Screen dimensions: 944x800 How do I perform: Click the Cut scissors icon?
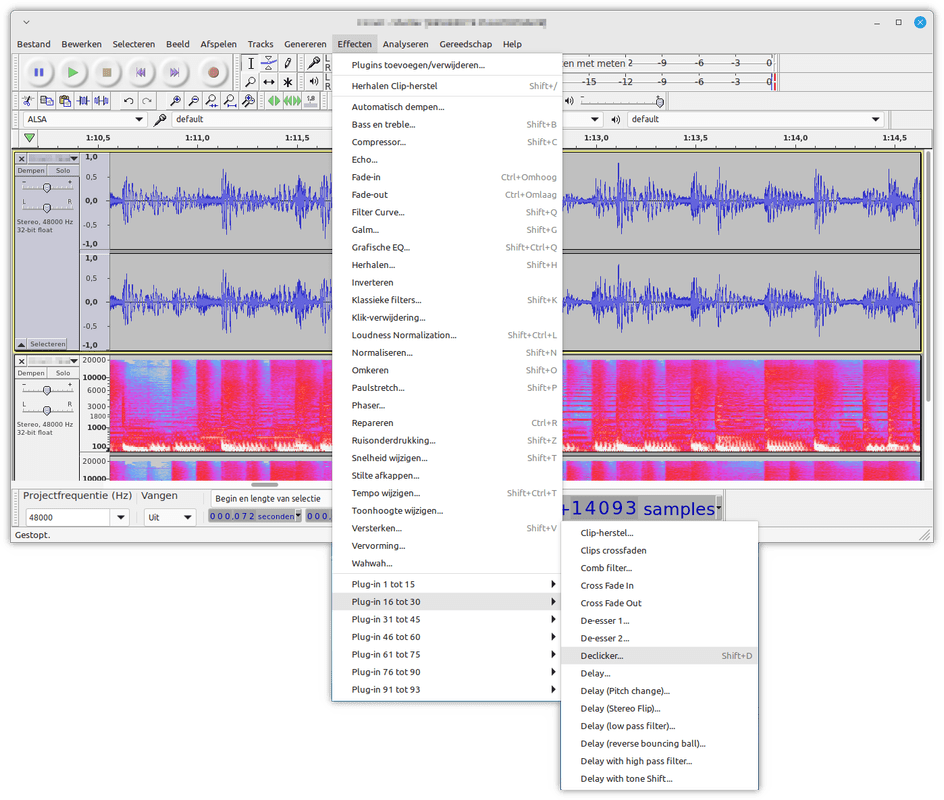coord(28,101)
